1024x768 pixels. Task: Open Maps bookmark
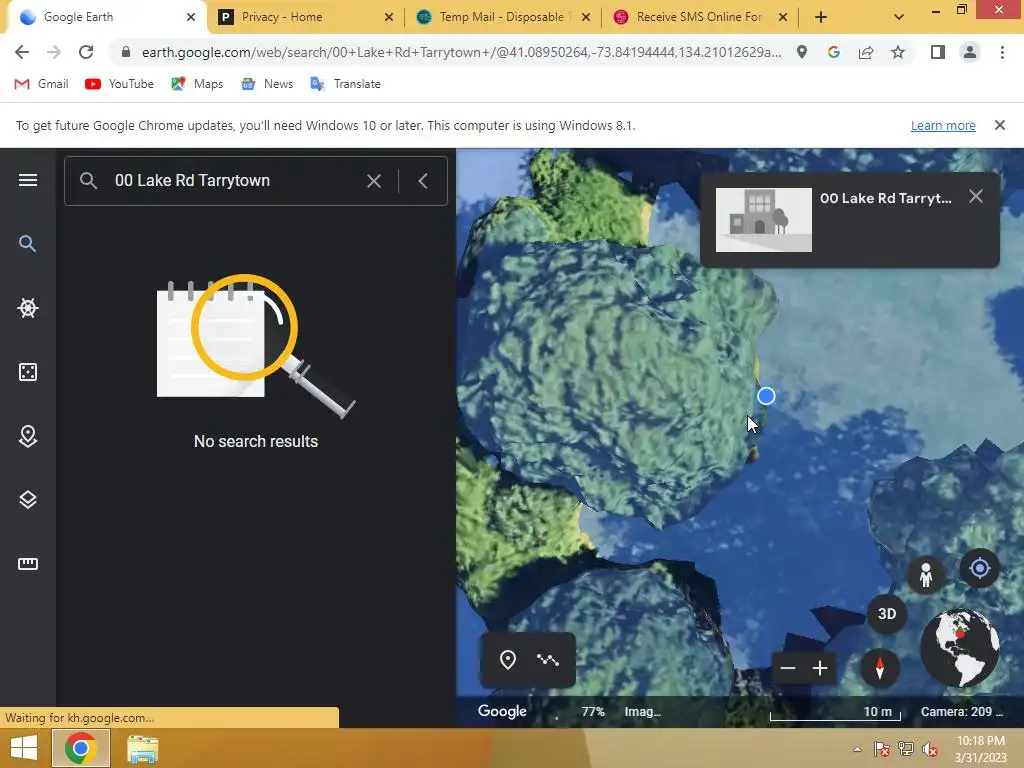pyautogui.click(x=197, y=84)
